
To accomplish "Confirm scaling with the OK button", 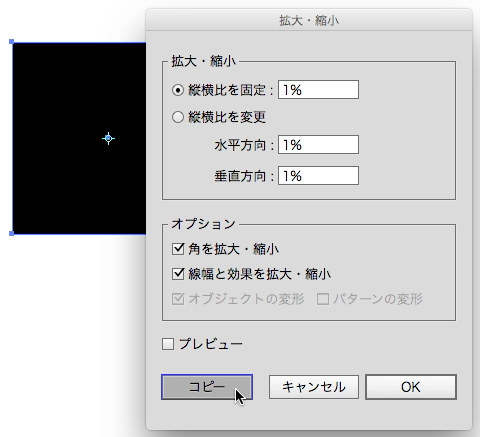I will click(x=411, y=387).
